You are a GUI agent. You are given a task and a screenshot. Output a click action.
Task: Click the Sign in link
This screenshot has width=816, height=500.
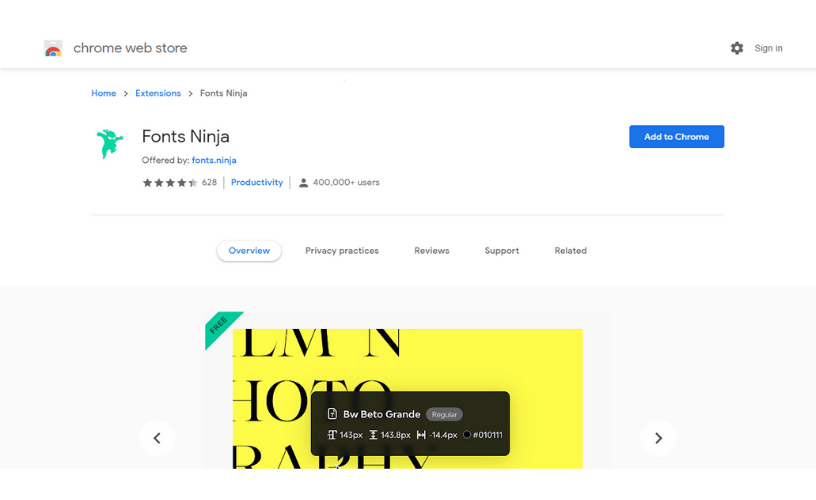[768, 48]
